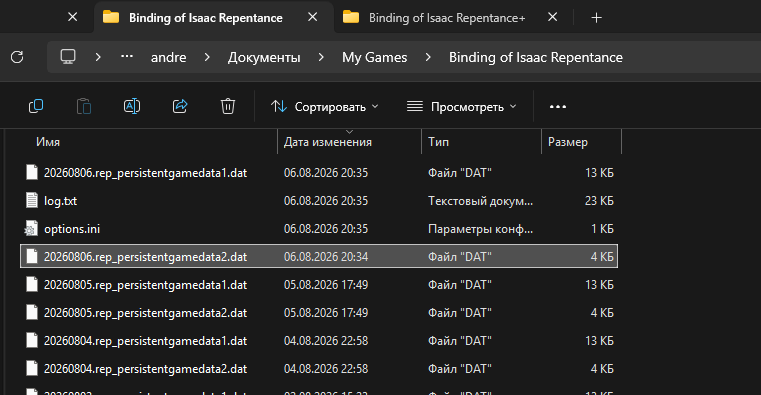This screenshot has height=395, width=761.
Task: Switch to Binding of Isaac Repentance+ tab
Action: pos(434,18)
